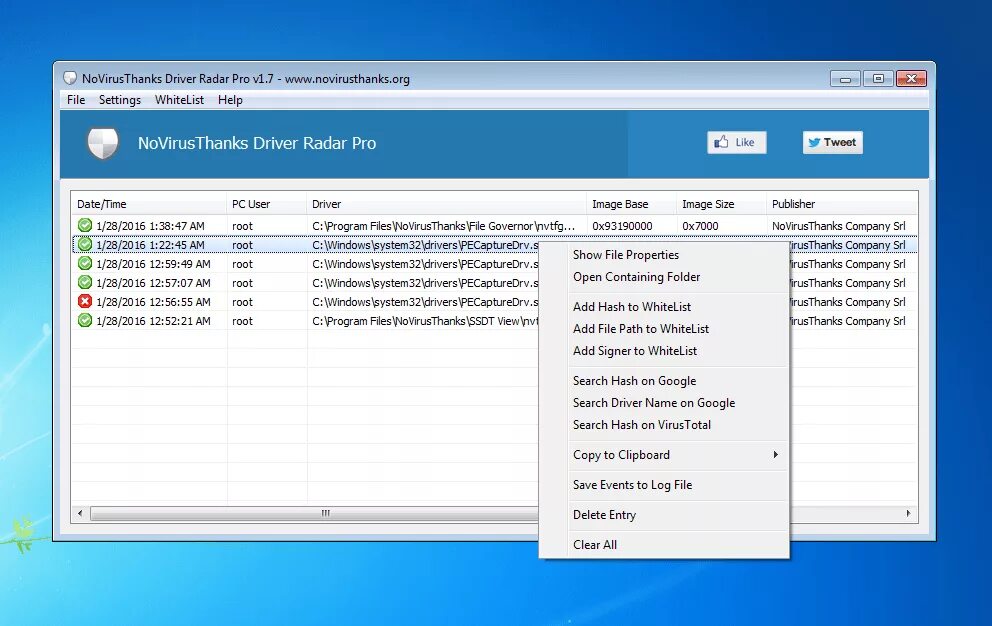Screen dimensions: 992x626
Task: Sort by Driver column header
Action: [447, 204]
